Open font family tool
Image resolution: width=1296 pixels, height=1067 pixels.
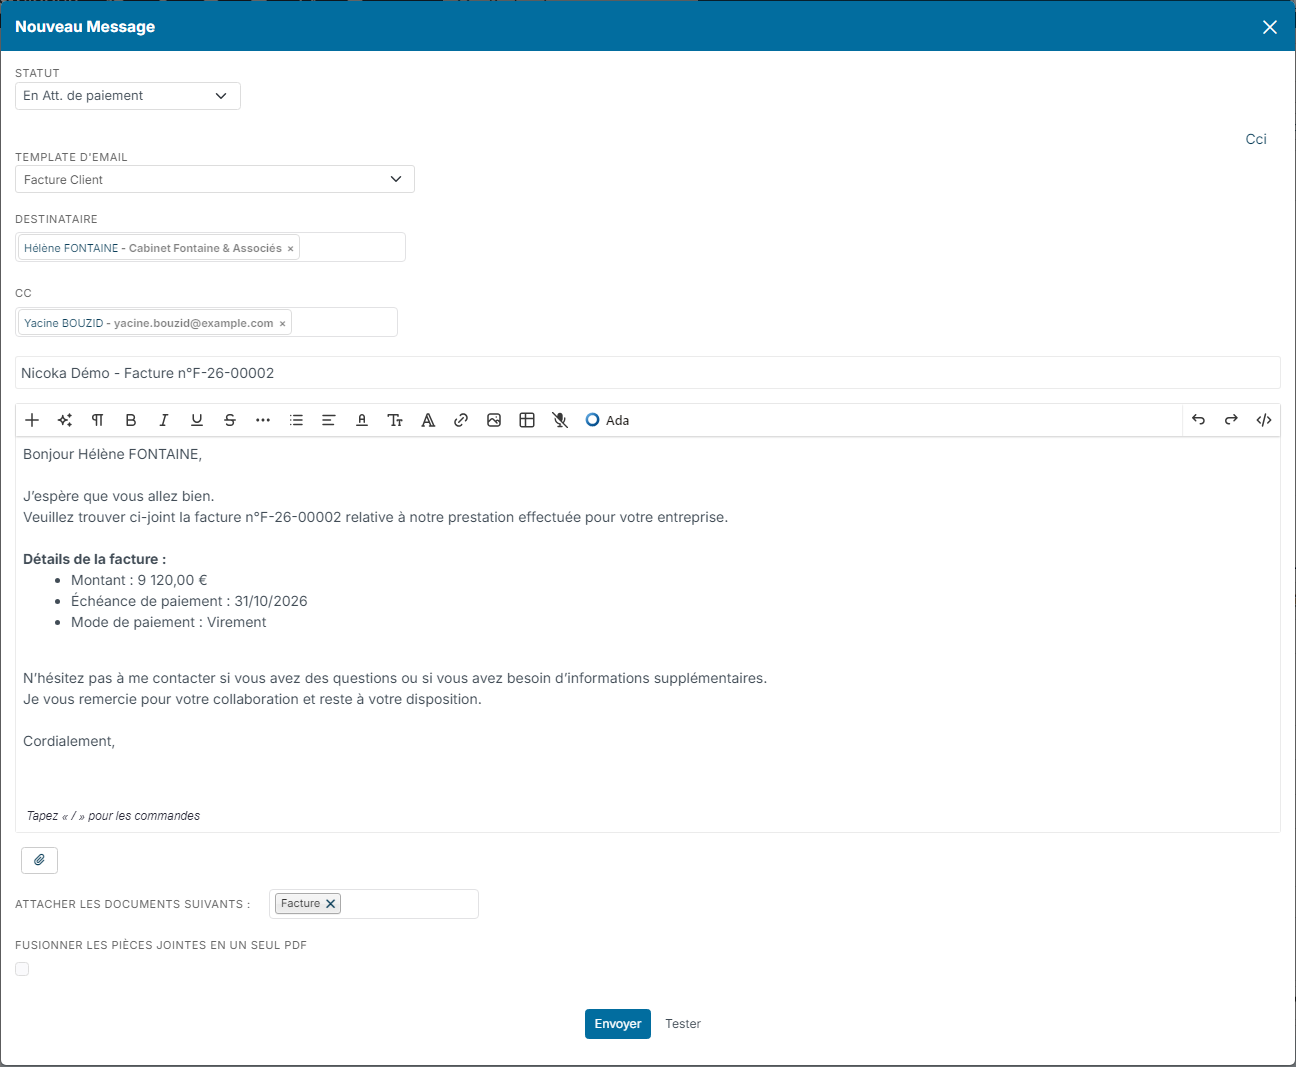[428, 420]
